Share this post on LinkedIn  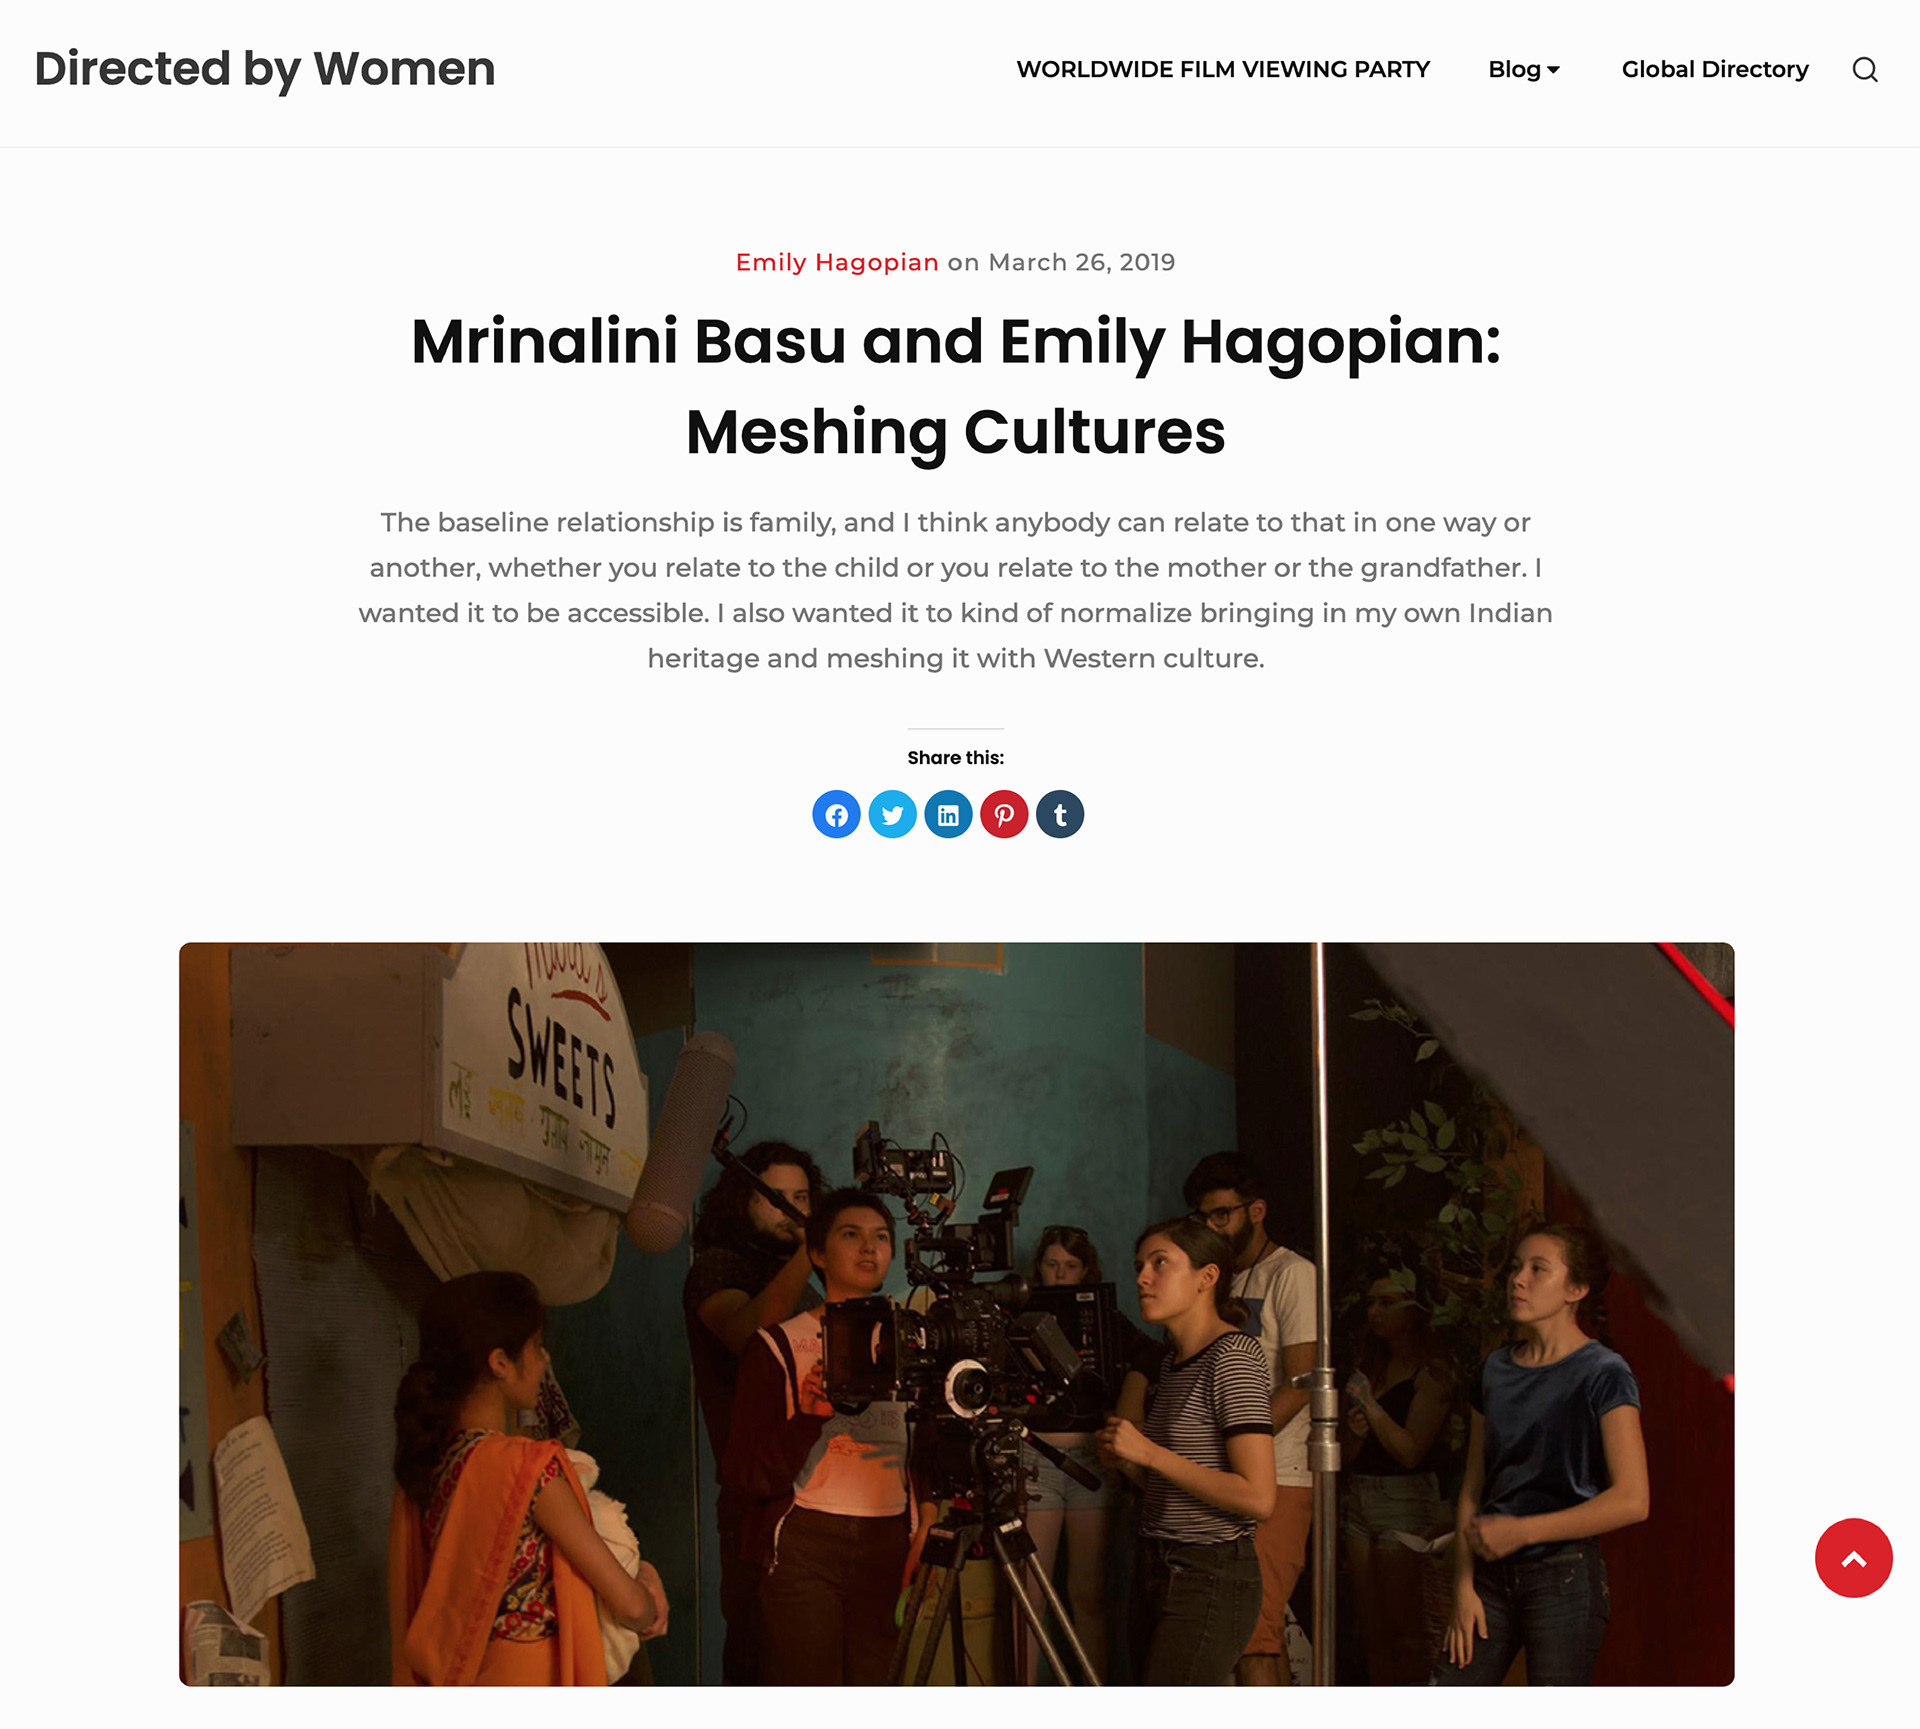[x=948, y=814]
